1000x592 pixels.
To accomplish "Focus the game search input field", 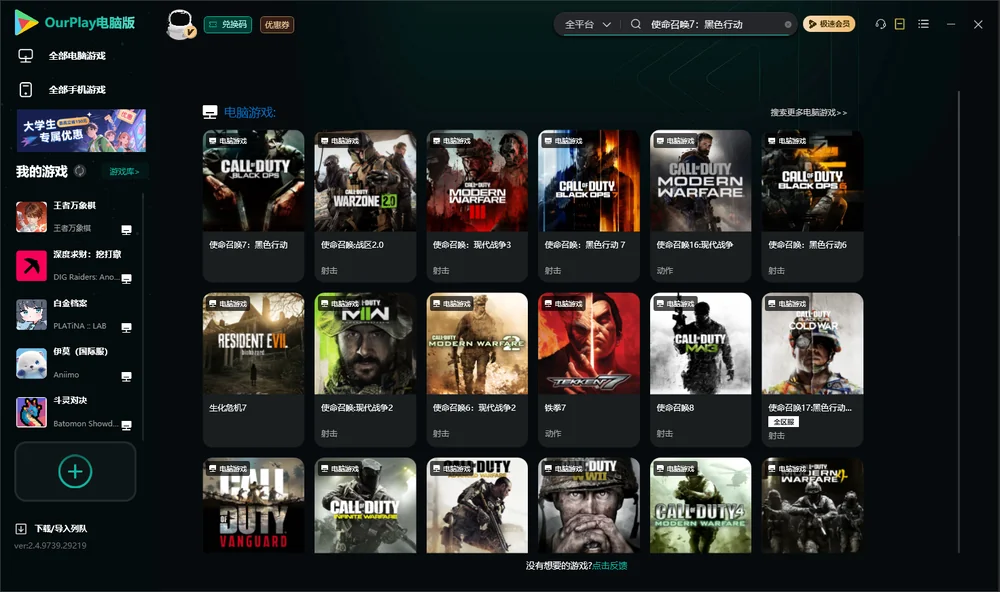I will (716, 24).
